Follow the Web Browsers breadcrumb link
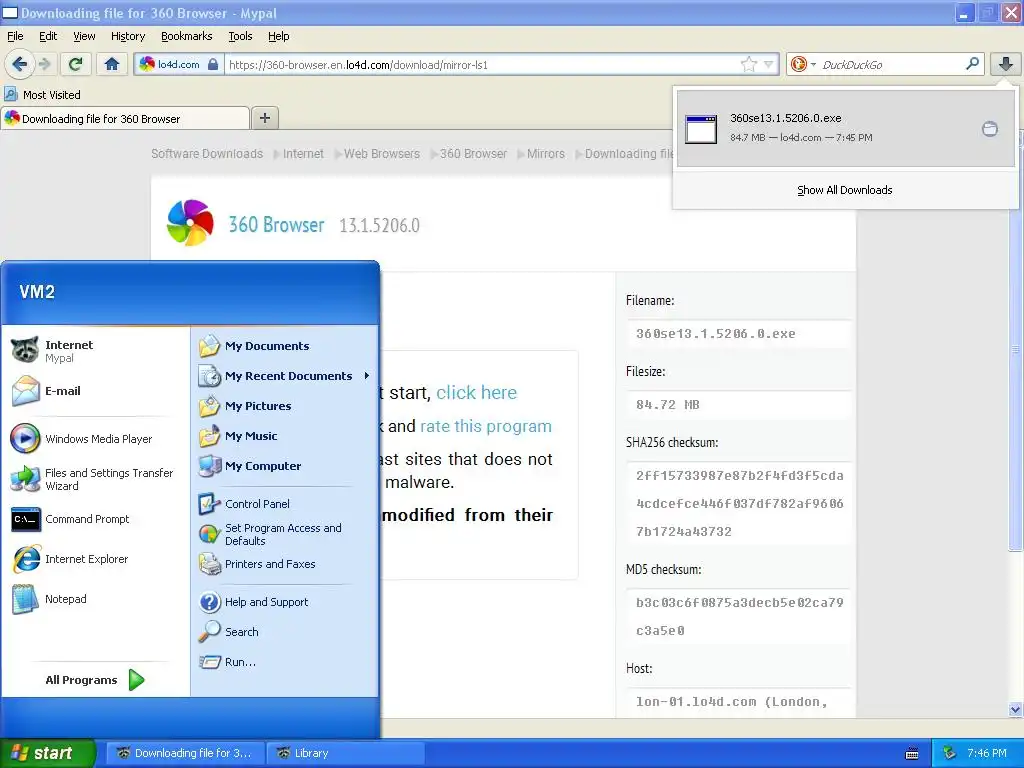 [382, 153]
